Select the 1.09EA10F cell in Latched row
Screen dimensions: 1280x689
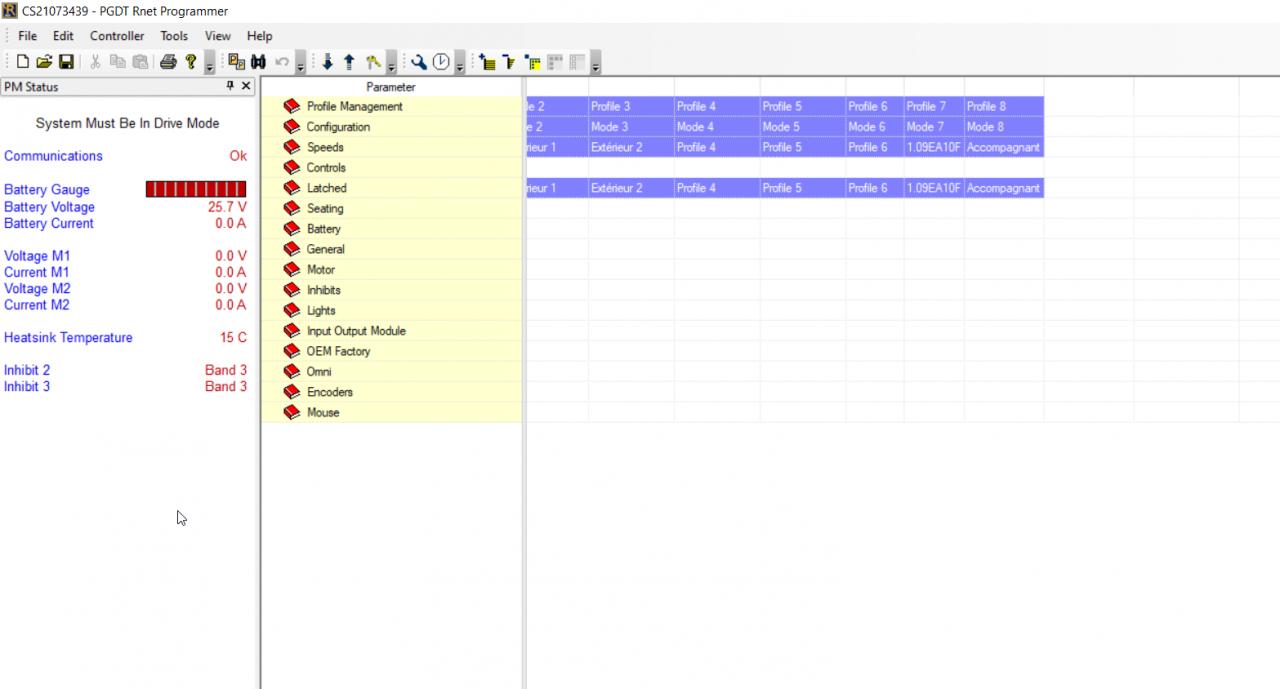point(934,188)
